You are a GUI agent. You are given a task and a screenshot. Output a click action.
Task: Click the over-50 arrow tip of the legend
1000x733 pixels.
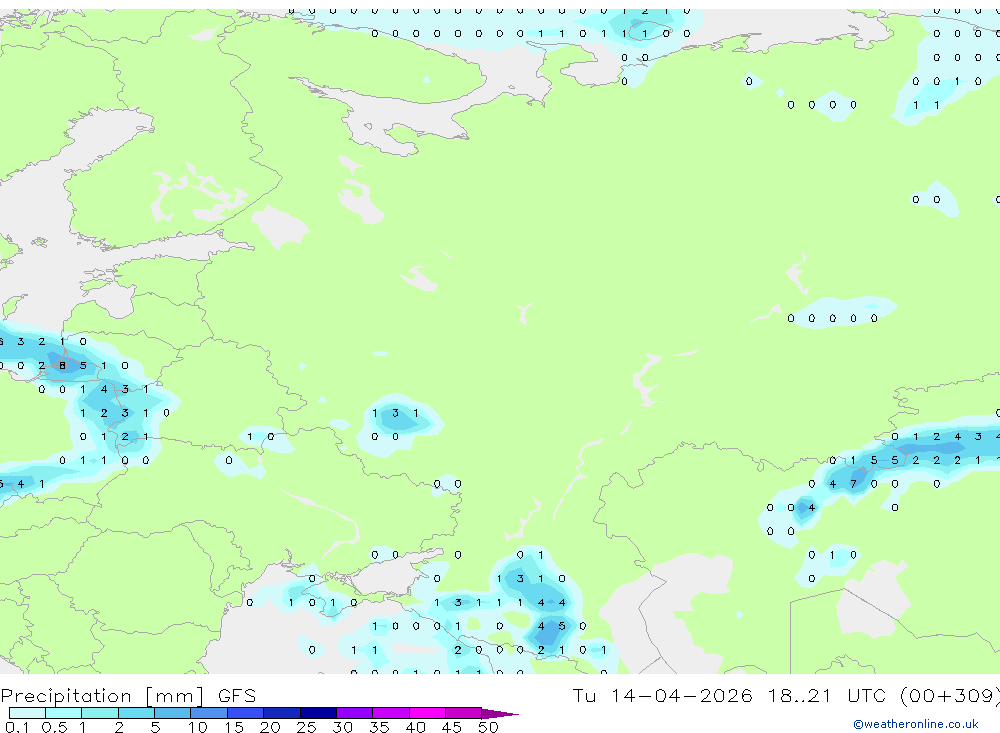tap(501, 714)
